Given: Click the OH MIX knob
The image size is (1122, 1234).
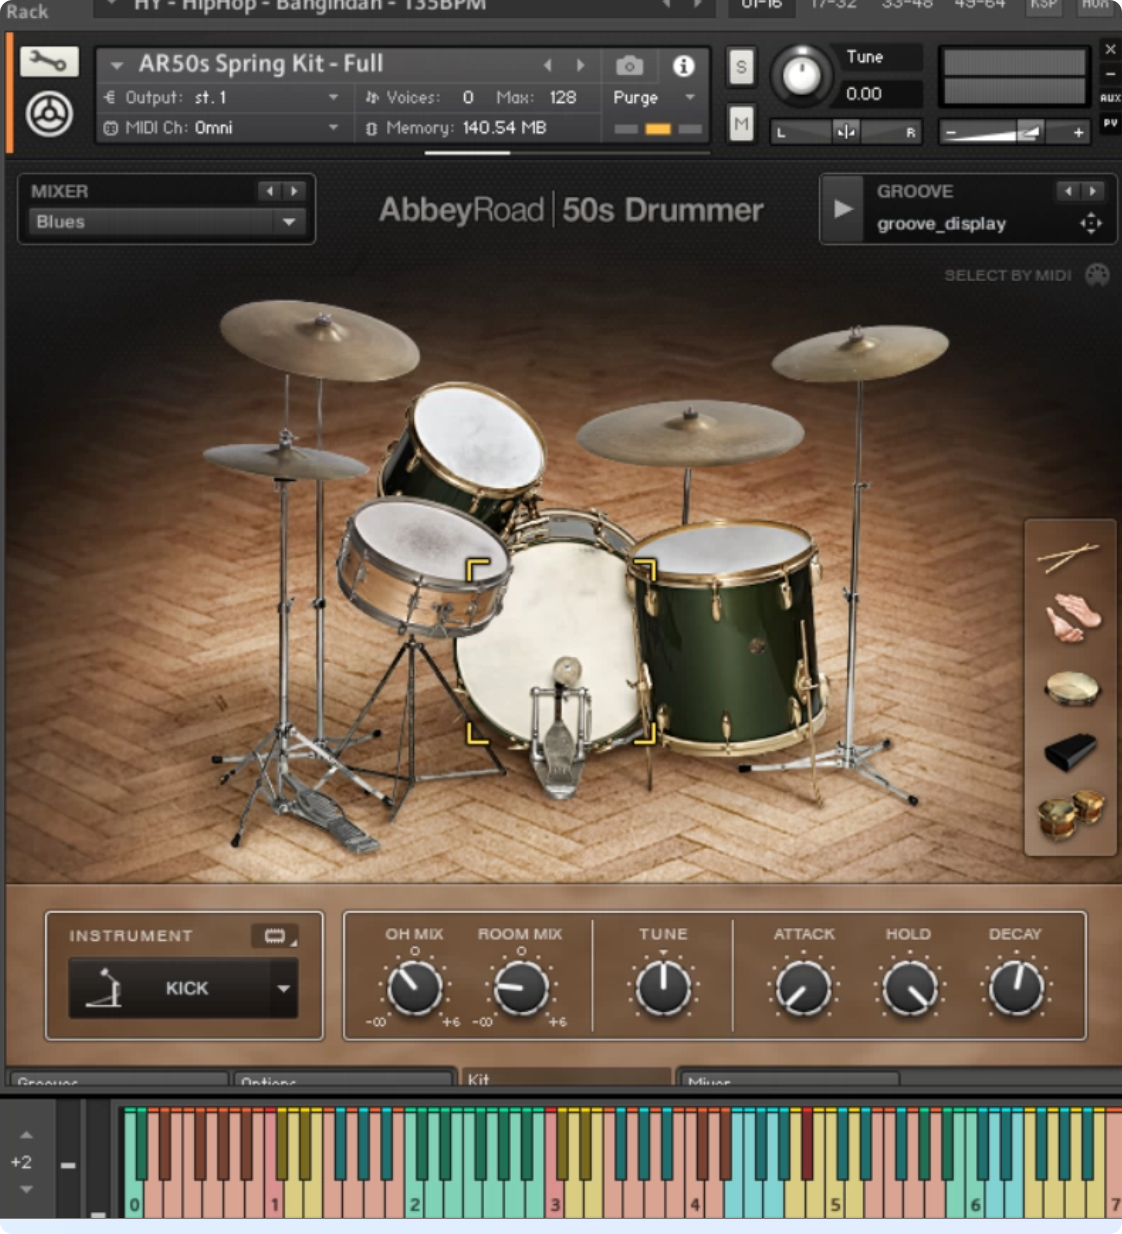Looking at the screenshot, I should (414, 989).
